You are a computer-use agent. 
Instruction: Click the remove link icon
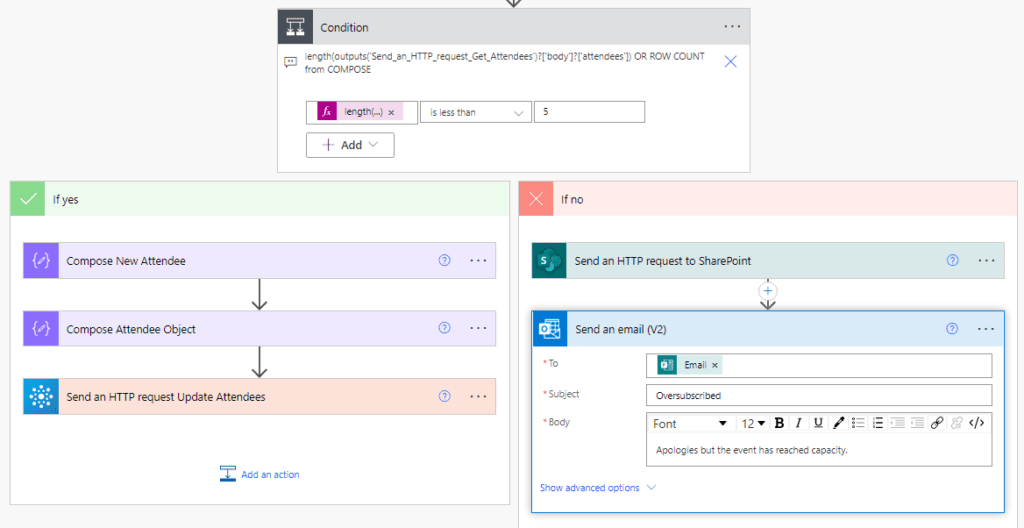point(957,423)
